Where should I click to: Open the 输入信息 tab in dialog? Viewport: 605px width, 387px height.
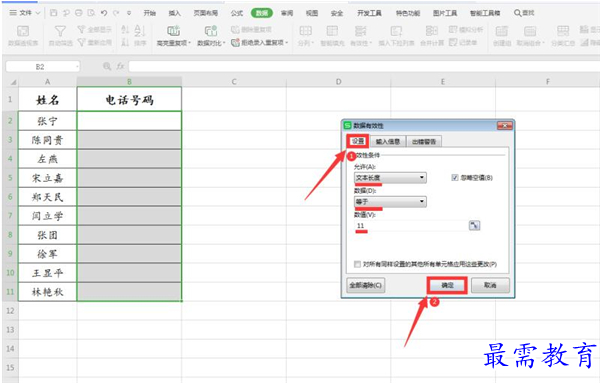[x=388, y=142]
